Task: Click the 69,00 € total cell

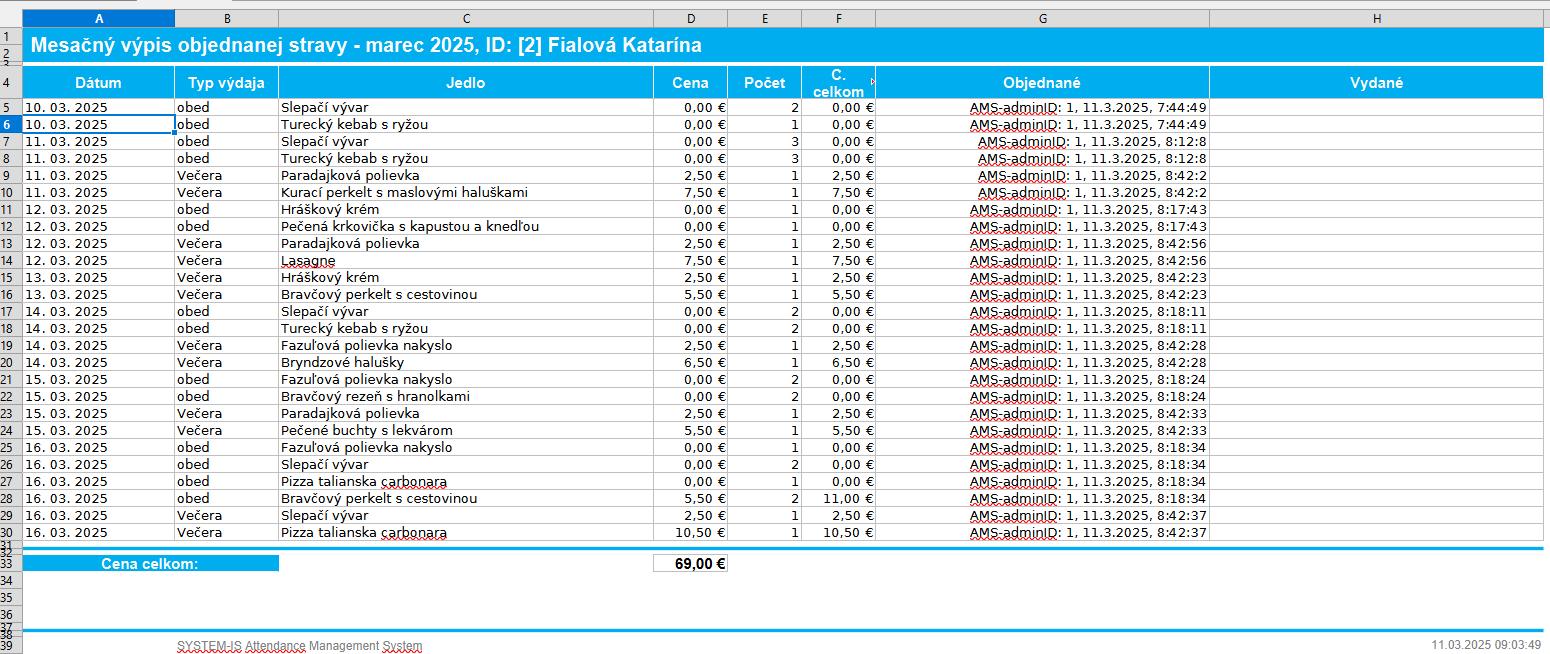Action: click(x=690, y=563)
